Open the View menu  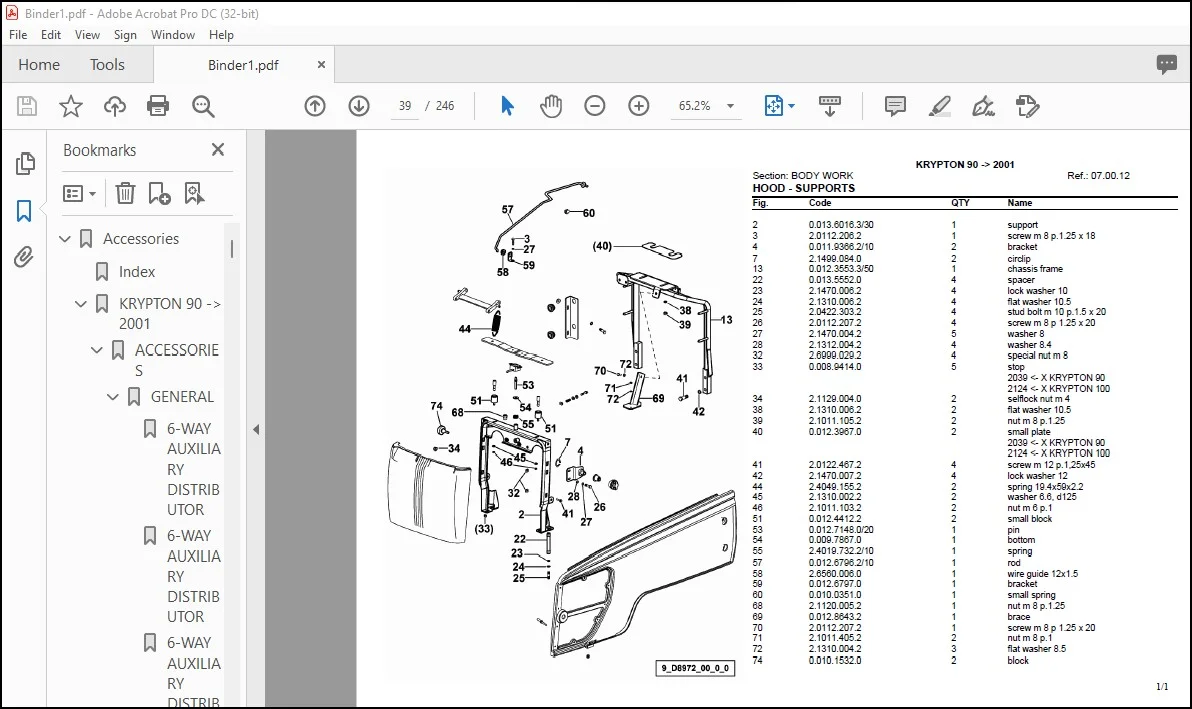click(87, 35)
